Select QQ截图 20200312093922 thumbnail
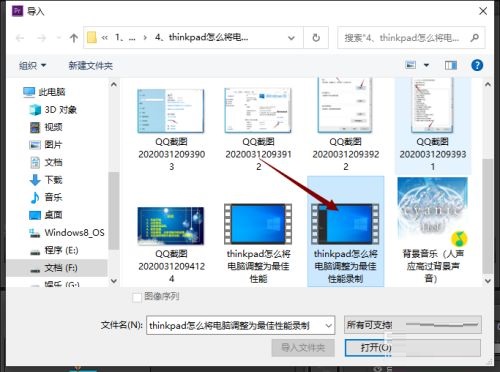The image size is (500, 372). [x=345, y=105]
